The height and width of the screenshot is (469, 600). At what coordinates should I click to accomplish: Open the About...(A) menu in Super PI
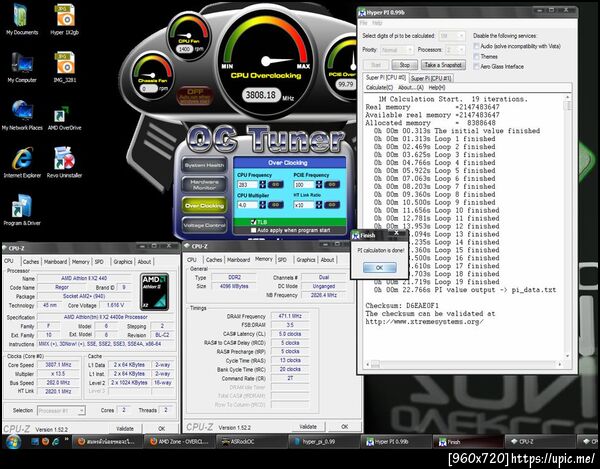(x=411, y=88)
